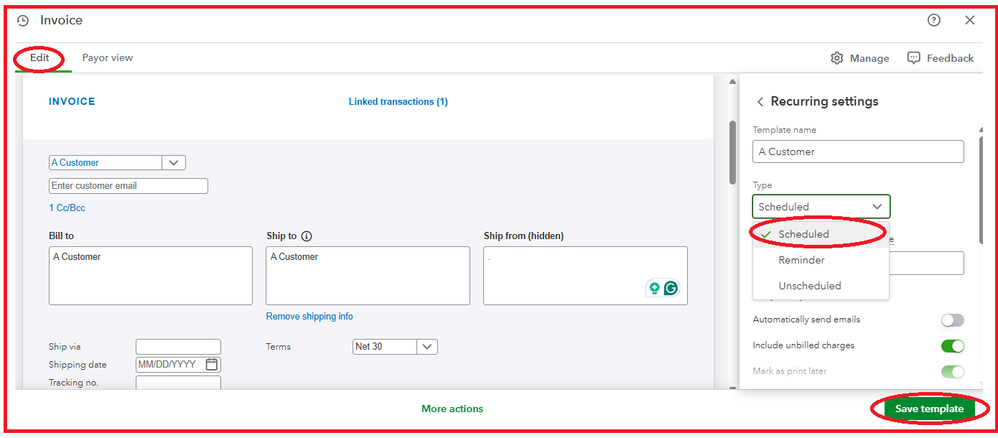The height and width of the screenshot is (438, 998).
Task: Click the Ship to info icon
Action: (306, 237)
